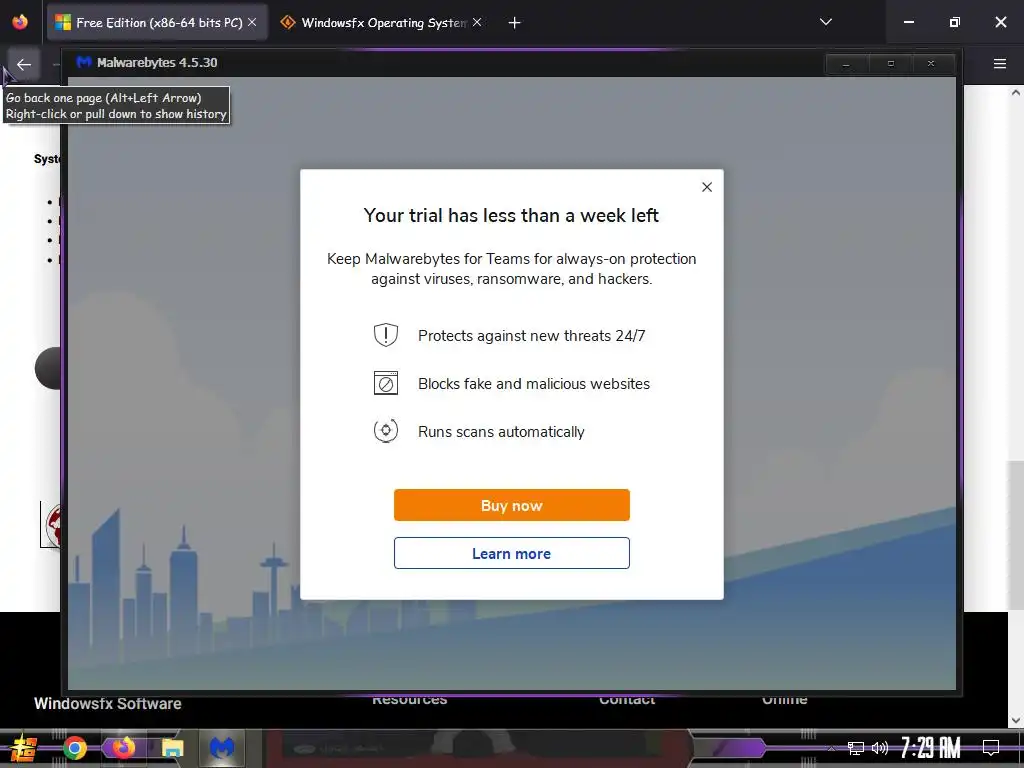Close the Windowsfx Operating System tab
This screenshot has height=768, width=1024.
477,22
